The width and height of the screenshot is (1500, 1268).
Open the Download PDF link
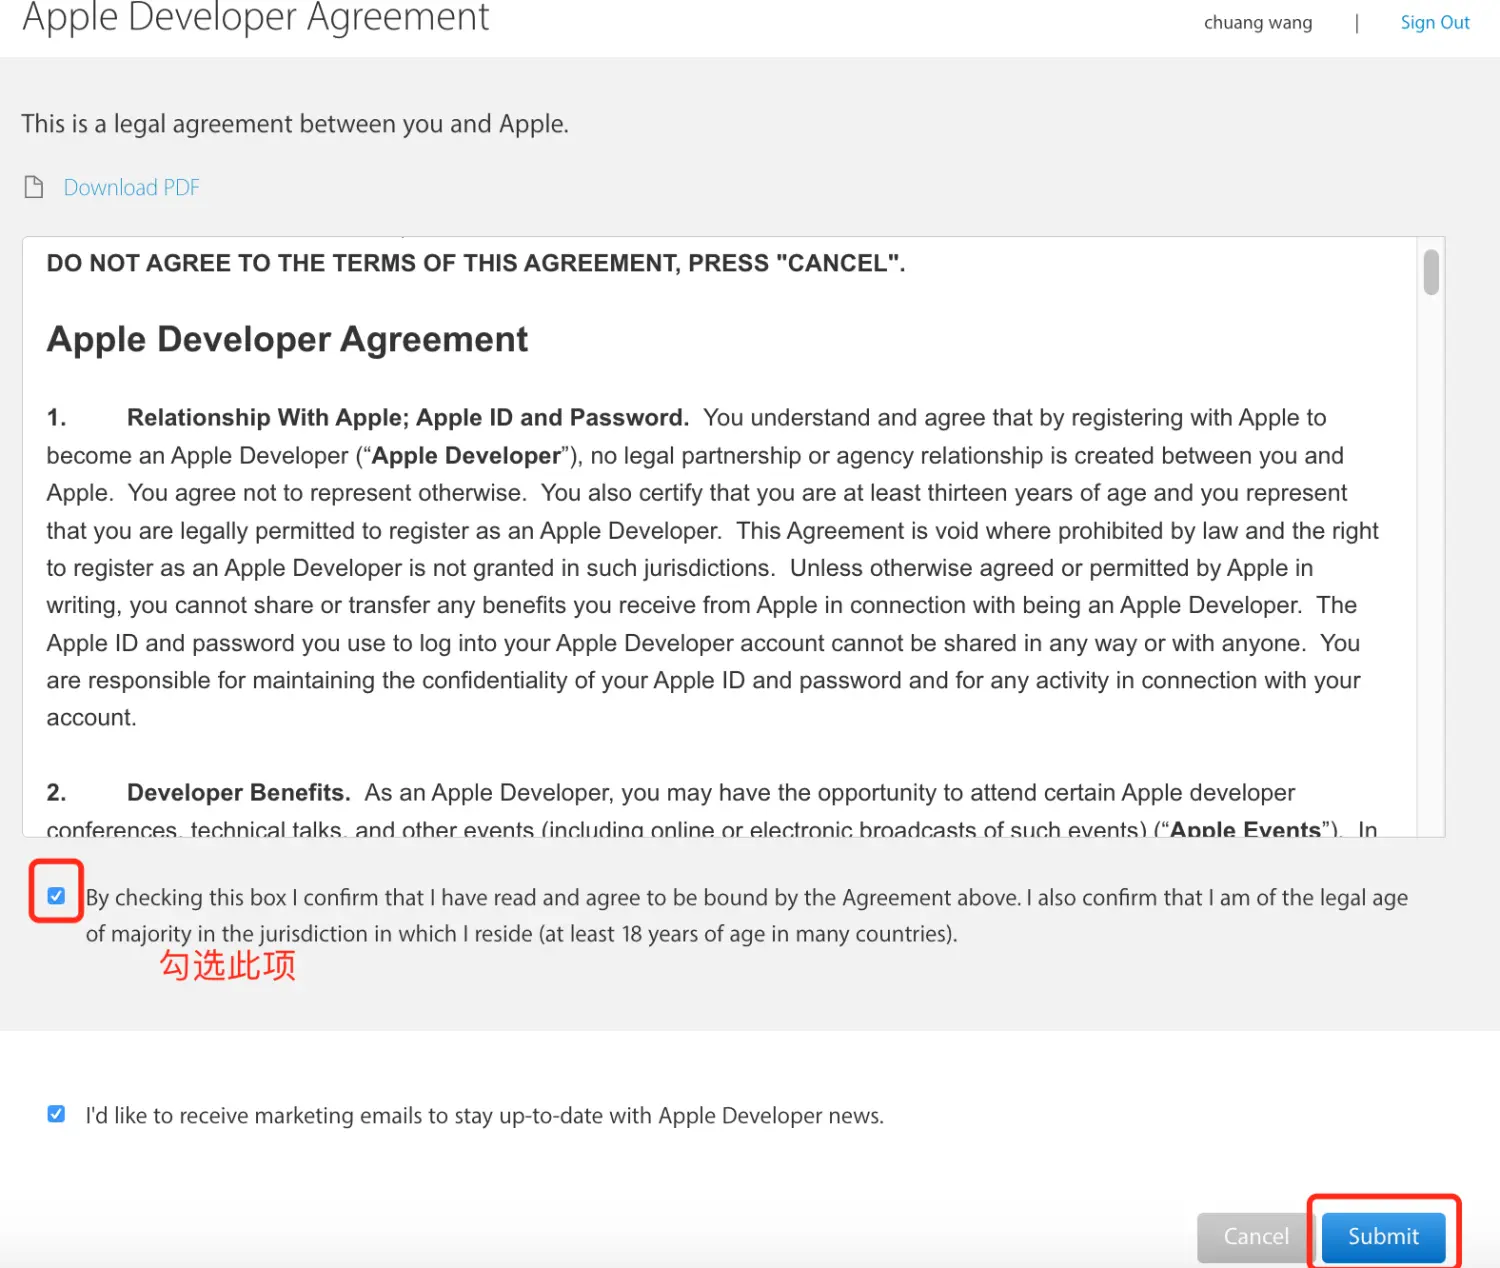[131, 188]
